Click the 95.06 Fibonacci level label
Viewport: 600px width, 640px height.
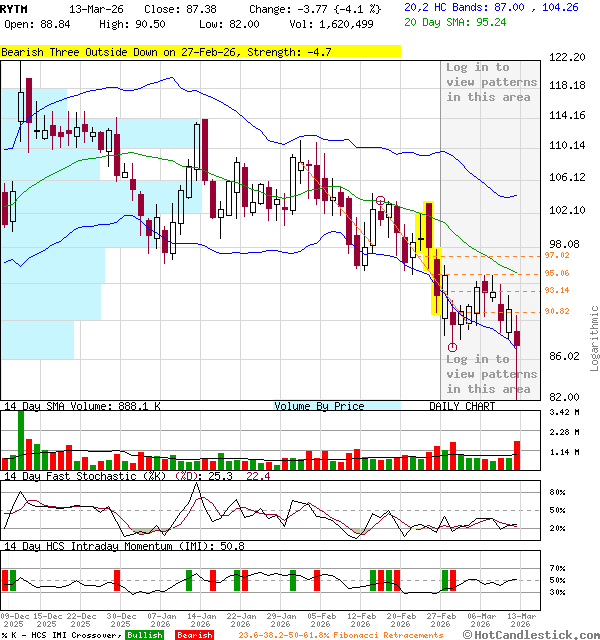(x=557, y=273)
